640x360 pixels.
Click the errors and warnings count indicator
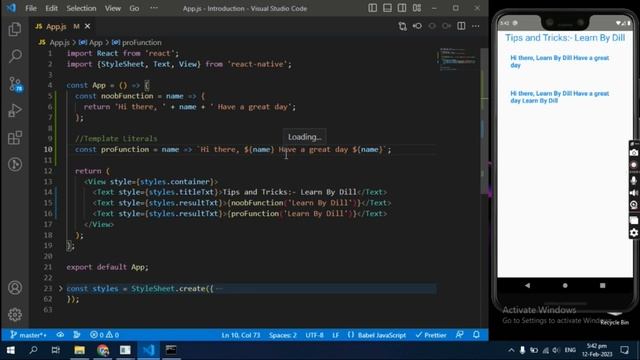pyautogui.click(x=104, y=335)
